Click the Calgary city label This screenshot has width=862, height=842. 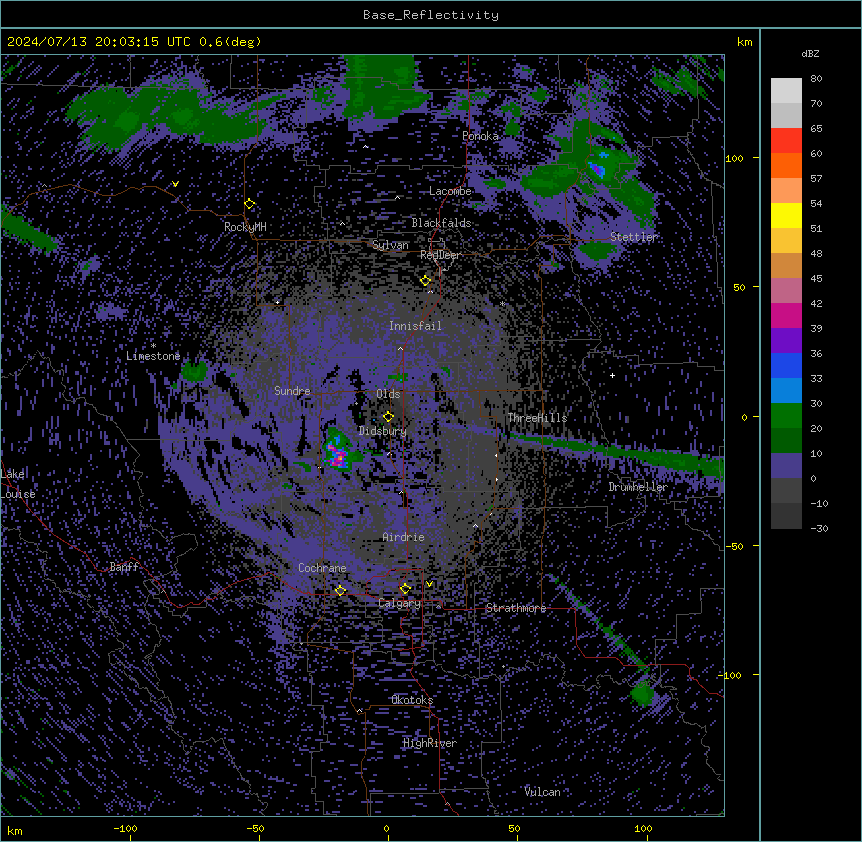[399, 603]
